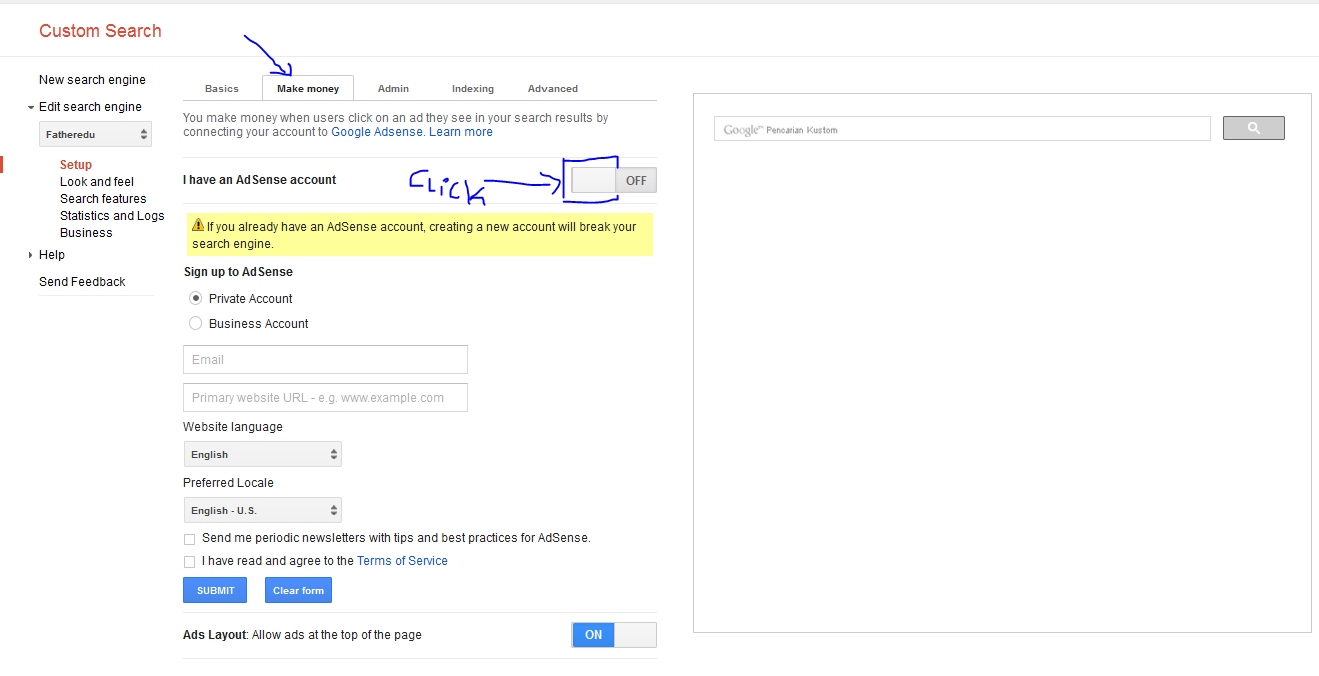The height and width of the screenshot is (676, 1319).
Task: Click the SUBMIT button
Action: pos(216,590)
